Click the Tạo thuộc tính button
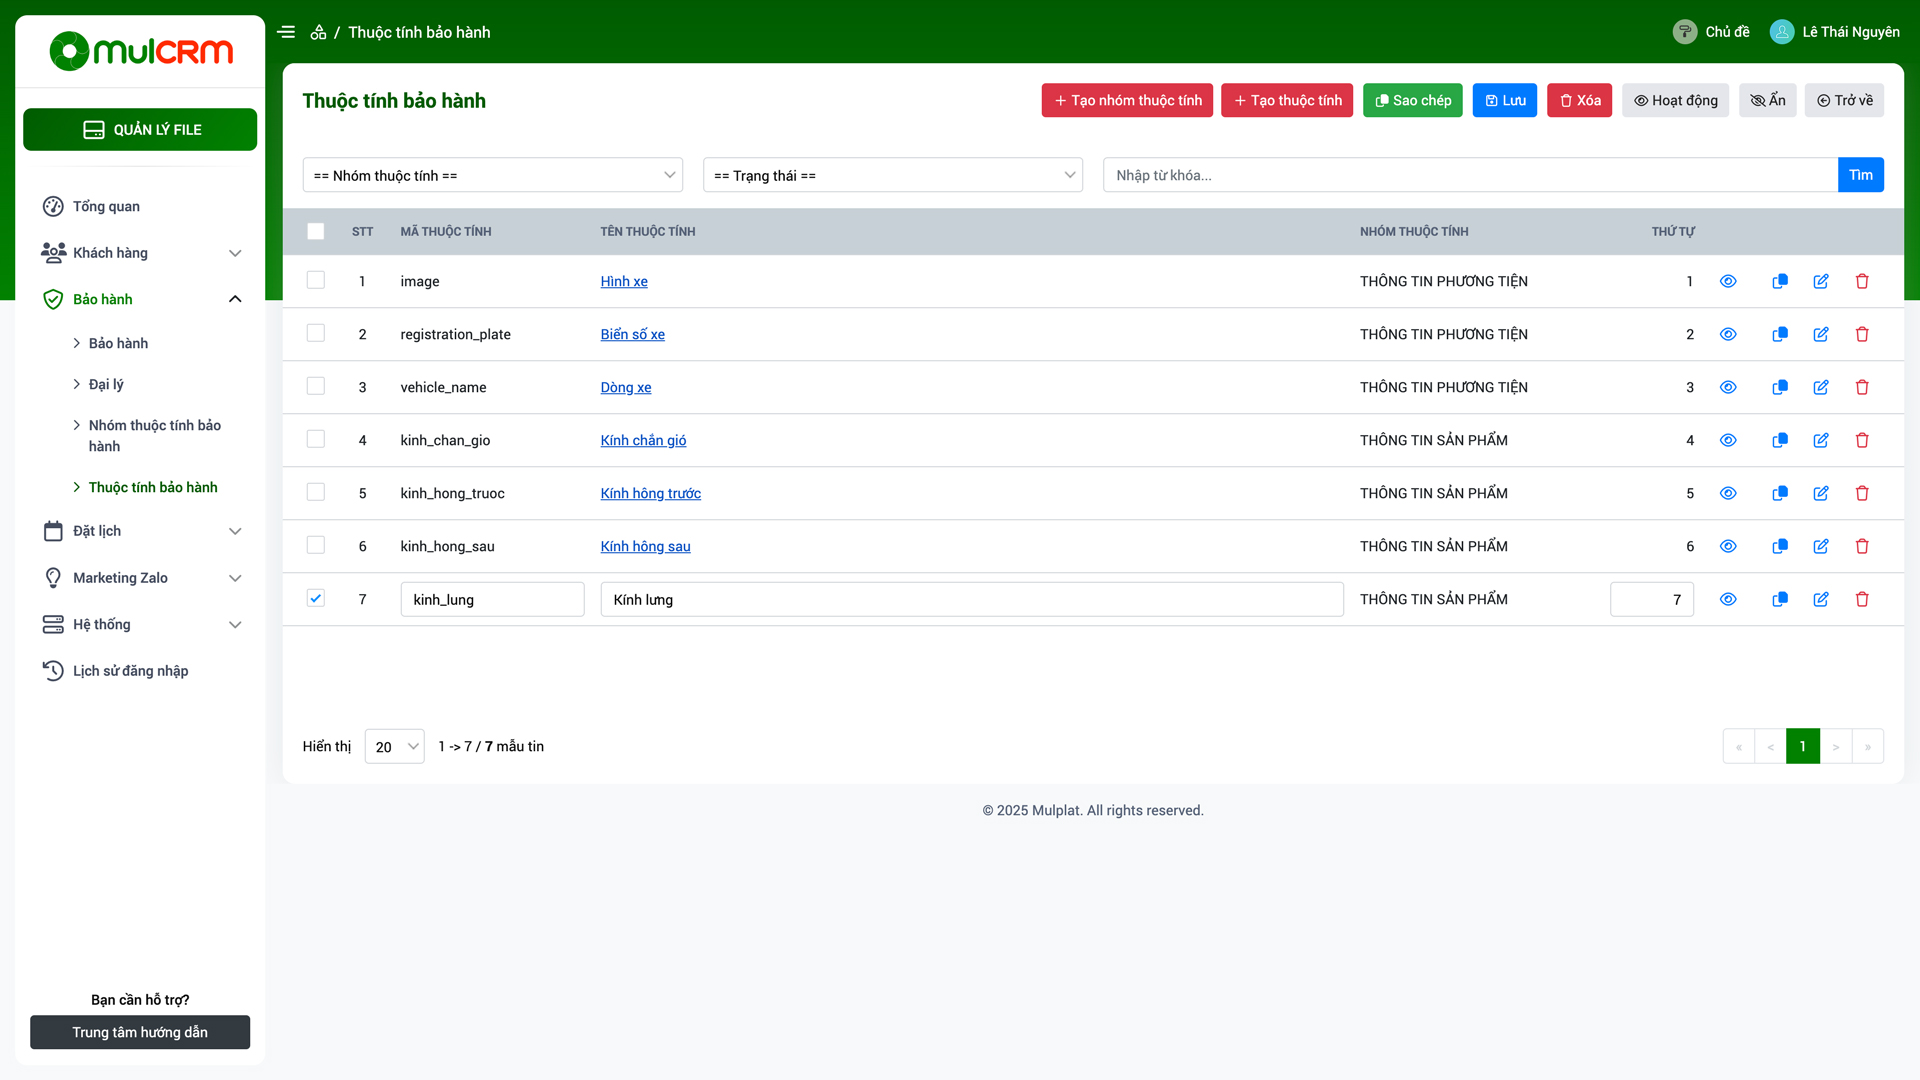Screen dimensions: 1920x1080 (1287, 101)
